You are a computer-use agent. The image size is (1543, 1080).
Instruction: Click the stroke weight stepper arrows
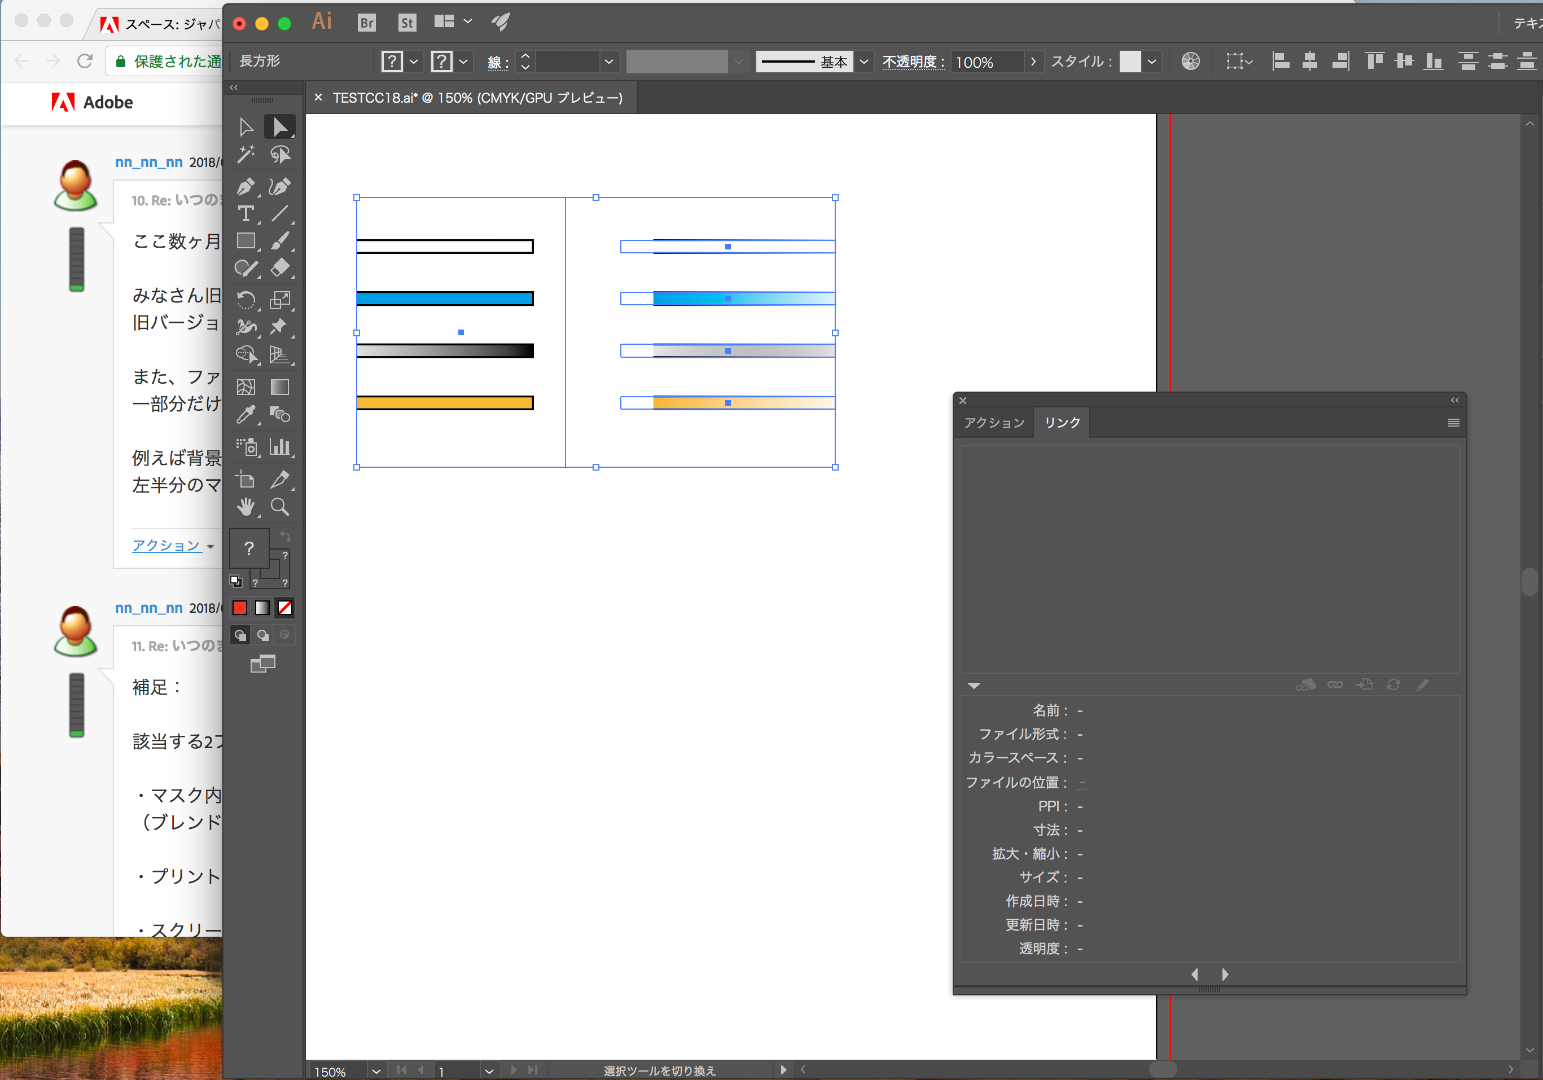(x=525, y=62)
